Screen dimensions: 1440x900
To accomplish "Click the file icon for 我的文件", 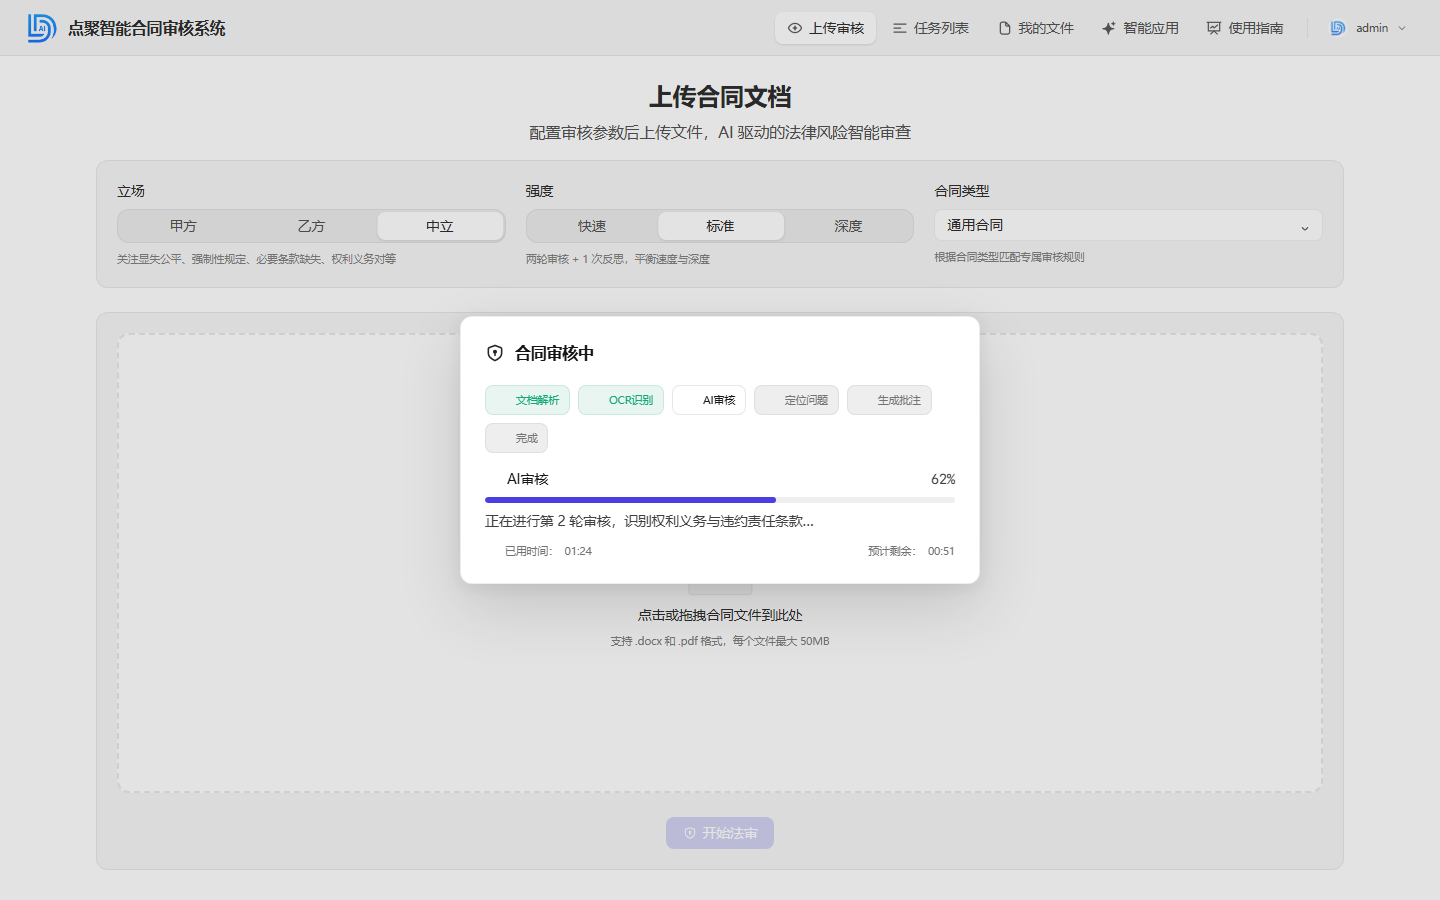I will [1005, 28].
